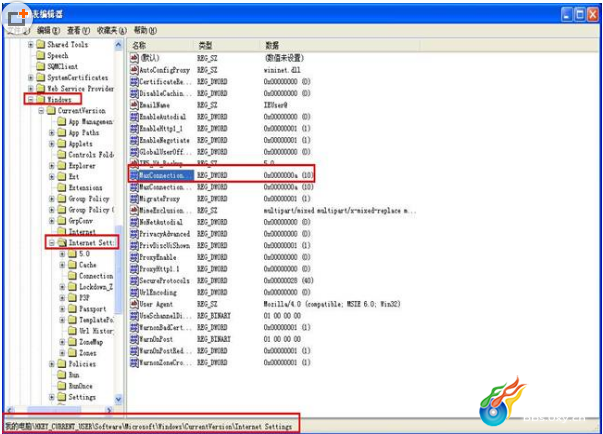This screenshot has width=603, height=434.
Task: Select the WarnonZoneCro... value name
Action: tap(165, 362)
